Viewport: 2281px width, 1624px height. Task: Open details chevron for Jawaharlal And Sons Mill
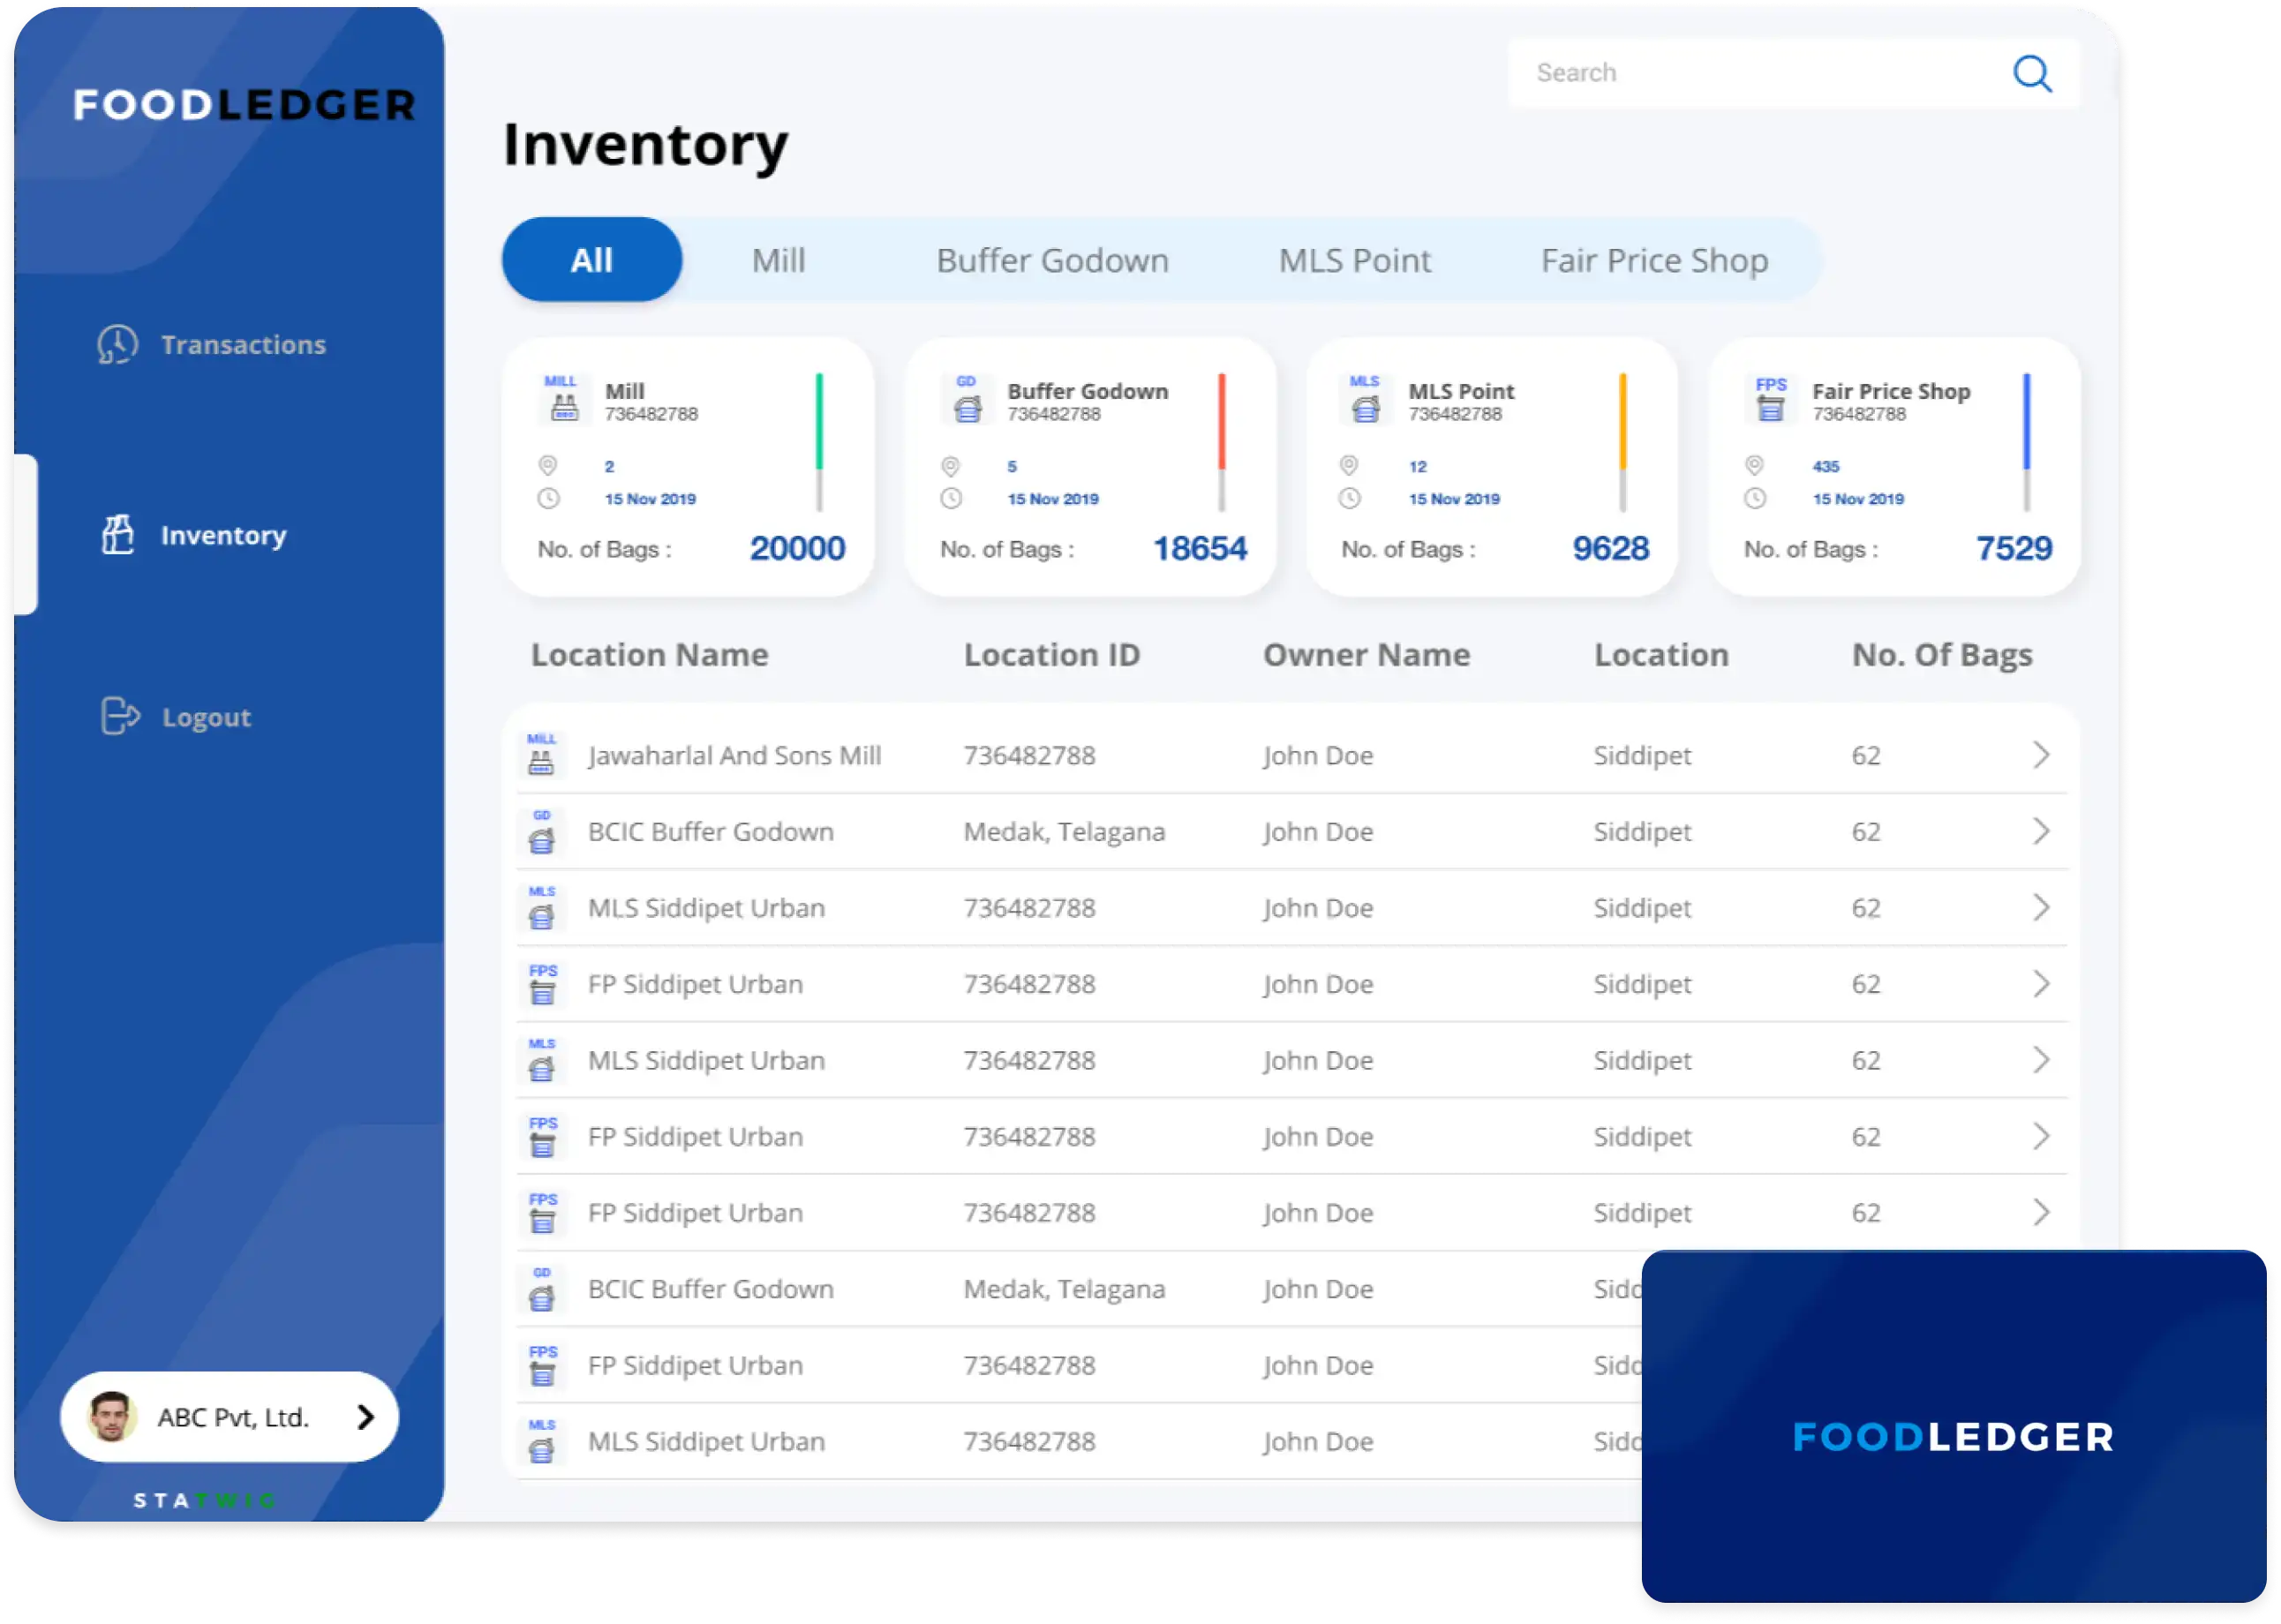(x=2042, y=756)
